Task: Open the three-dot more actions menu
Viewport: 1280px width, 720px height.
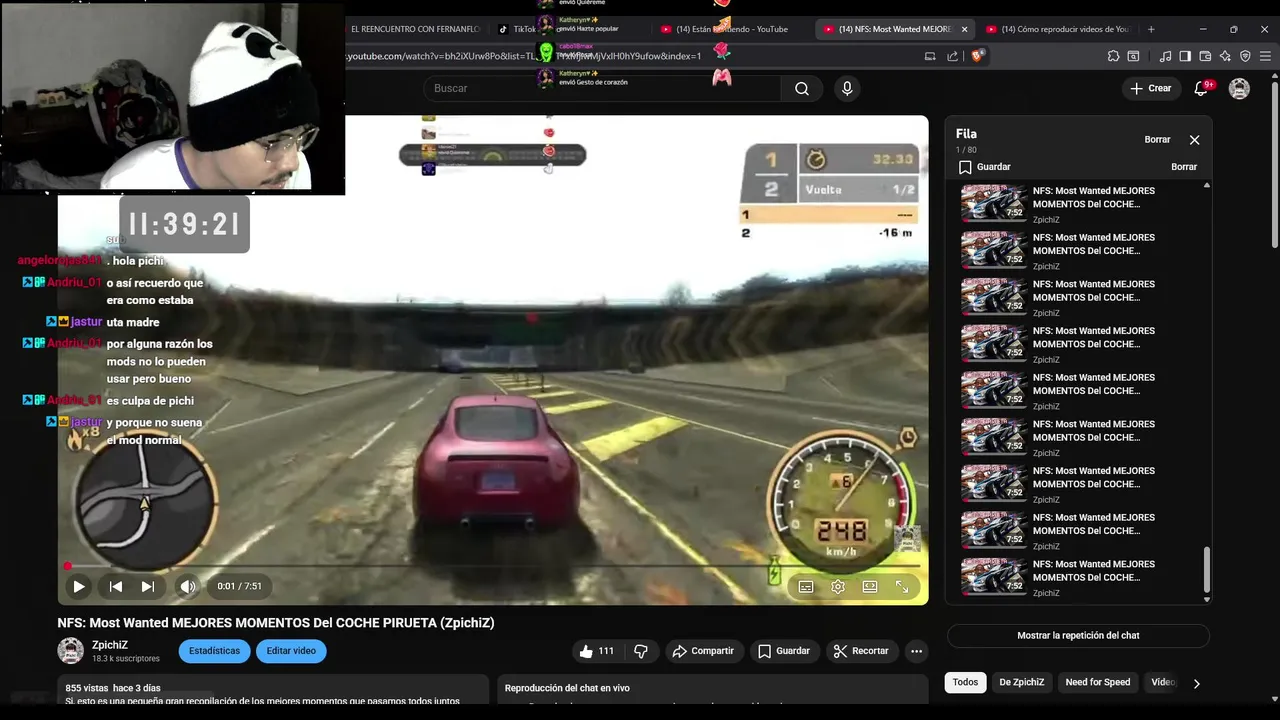Action: point(916,651)
